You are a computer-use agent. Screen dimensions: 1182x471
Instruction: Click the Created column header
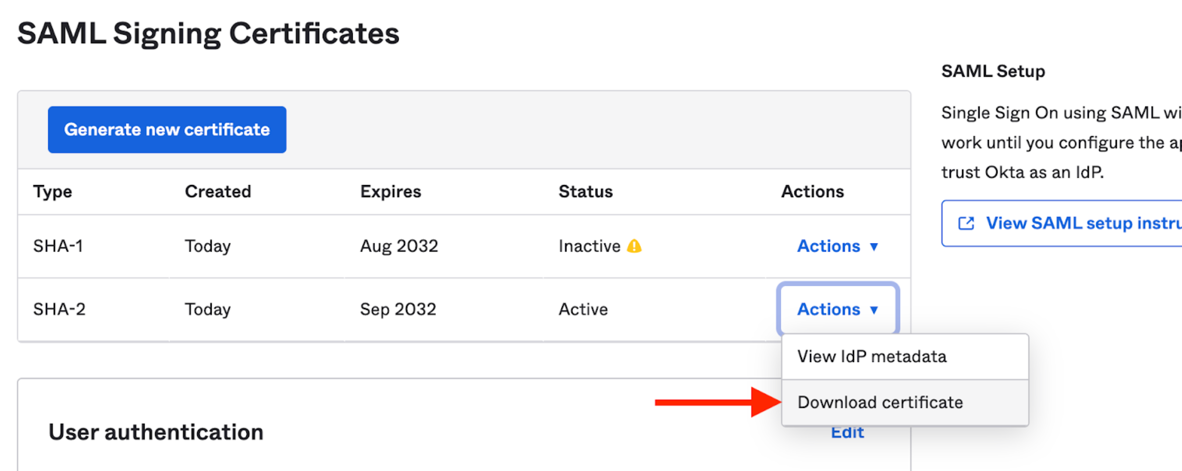coord(217,191)
